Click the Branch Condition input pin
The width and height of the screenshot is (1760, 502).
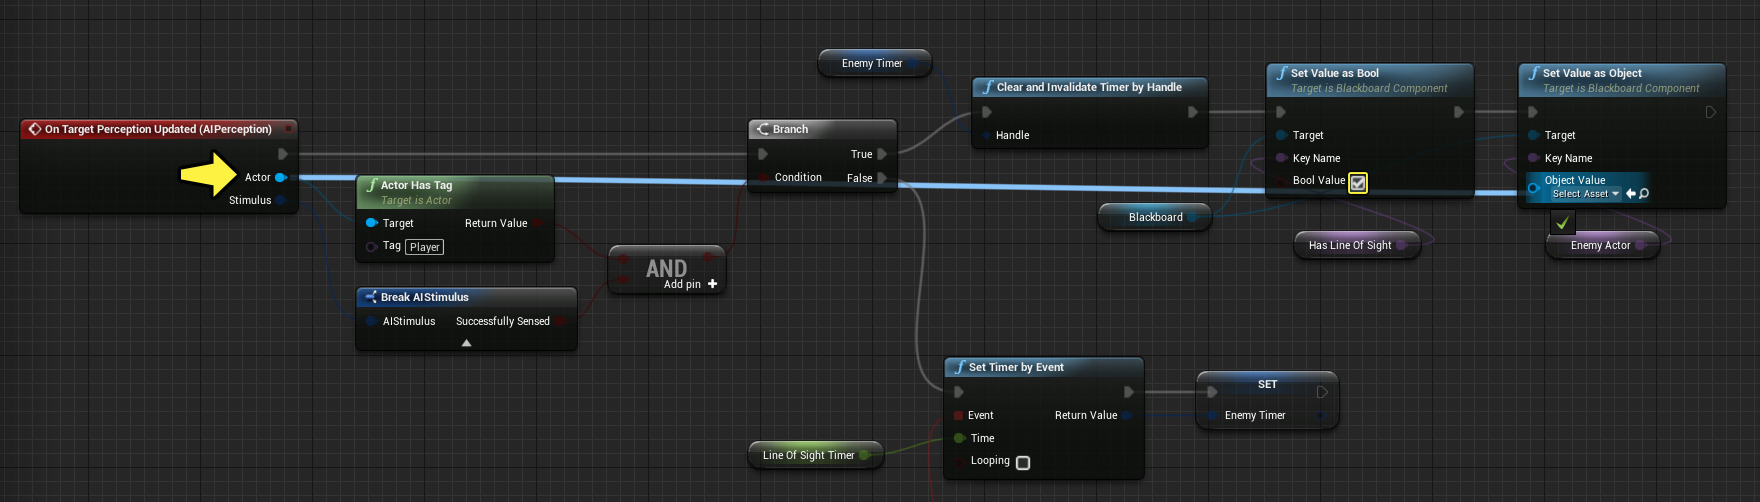point(764,177)
